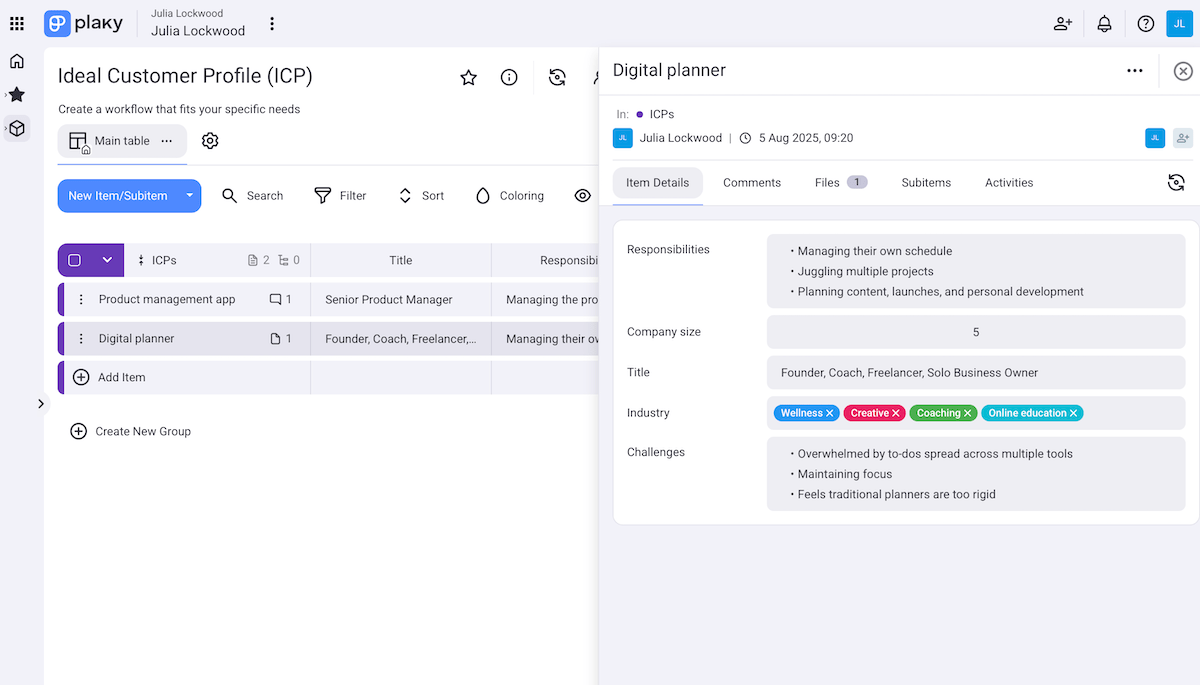Open the apps grid icon top left
Screen dimensions: 1200x685
(16, 23)
